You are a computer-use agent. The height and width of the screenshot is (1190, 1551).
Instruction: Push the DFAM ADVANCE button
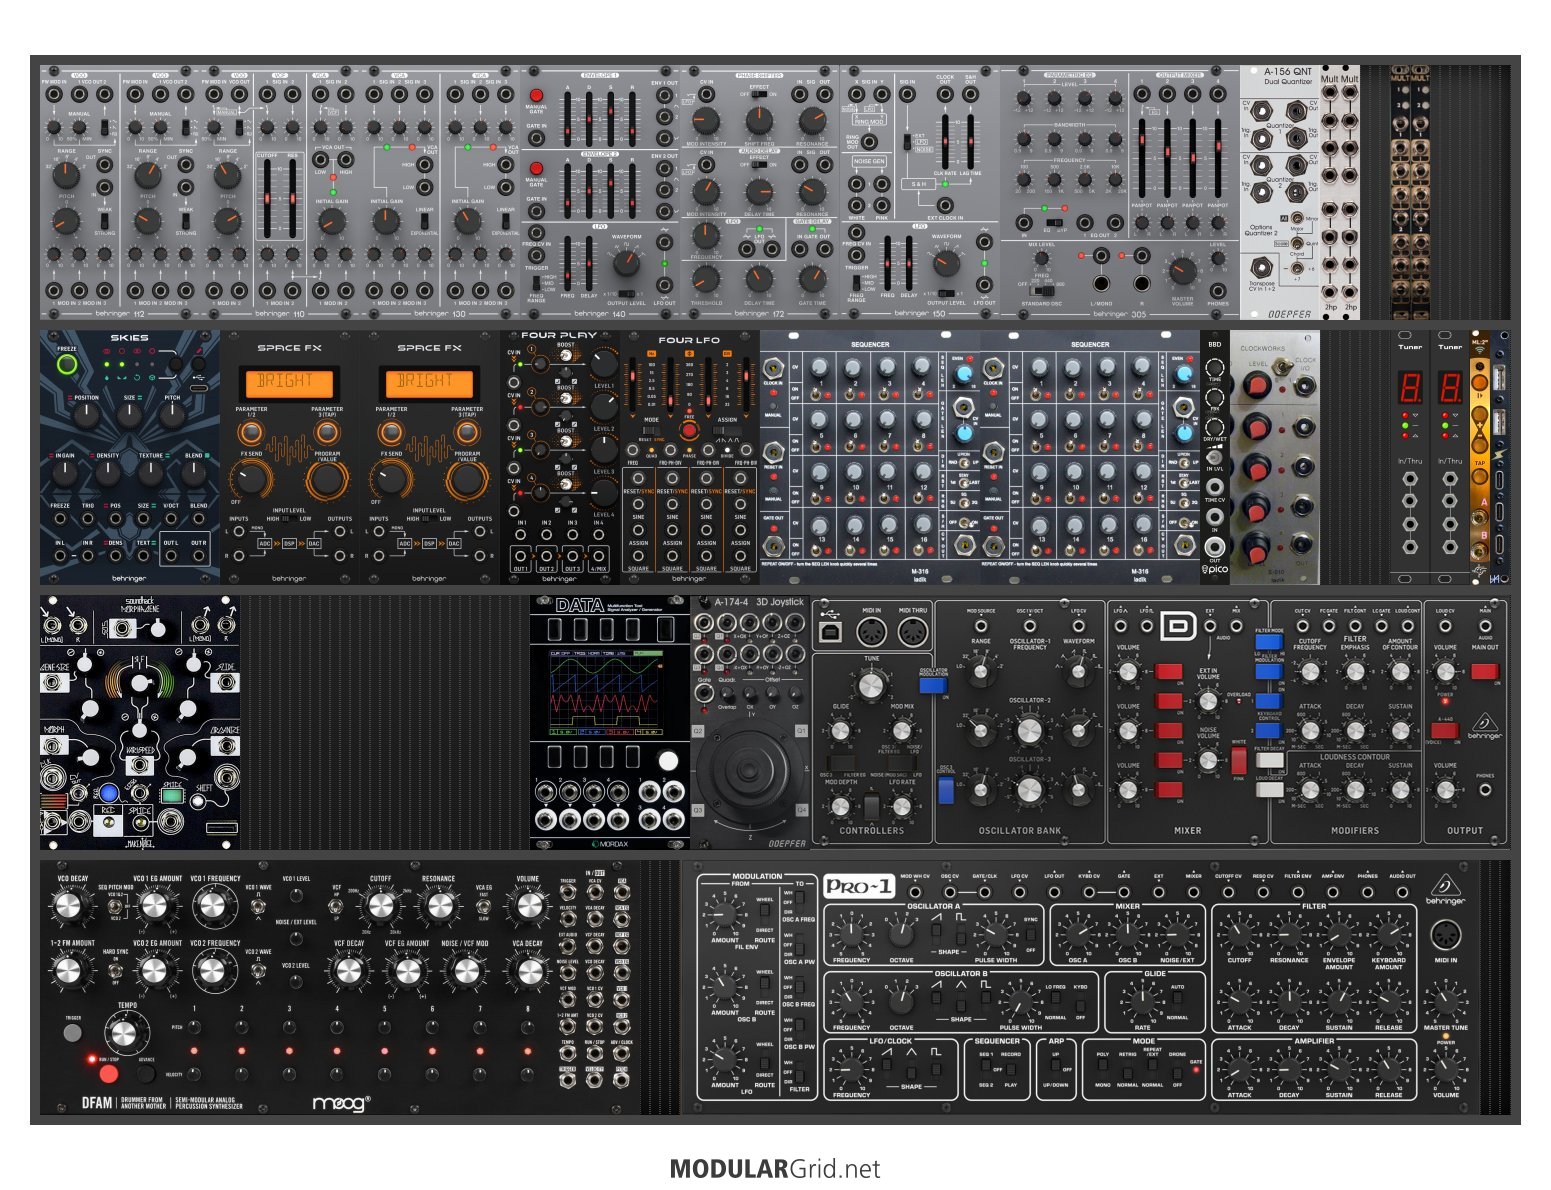(146, 1072)
